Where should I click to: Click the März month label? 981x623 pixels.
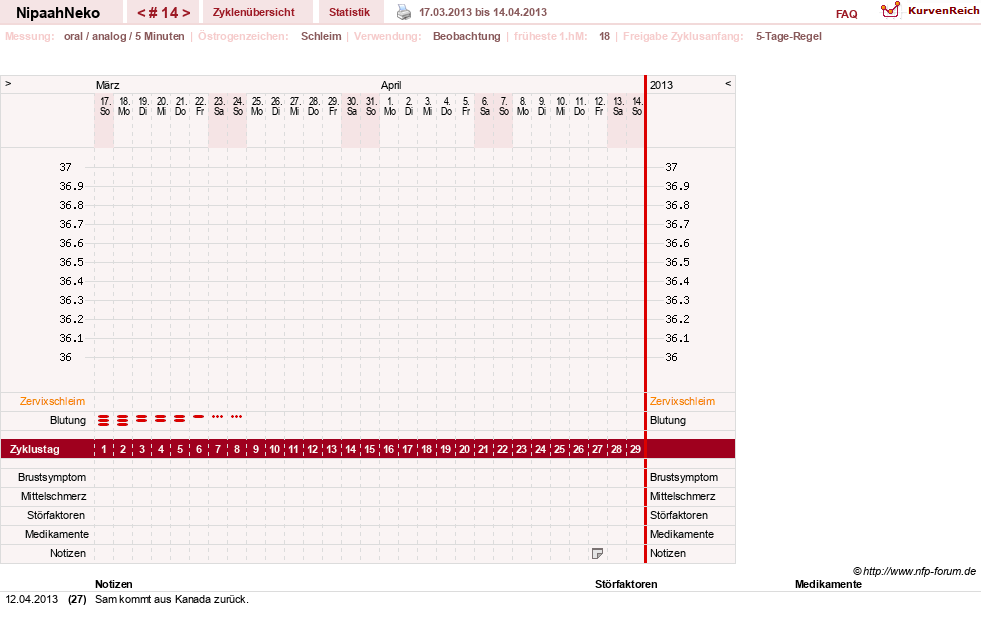pos(108,85)
